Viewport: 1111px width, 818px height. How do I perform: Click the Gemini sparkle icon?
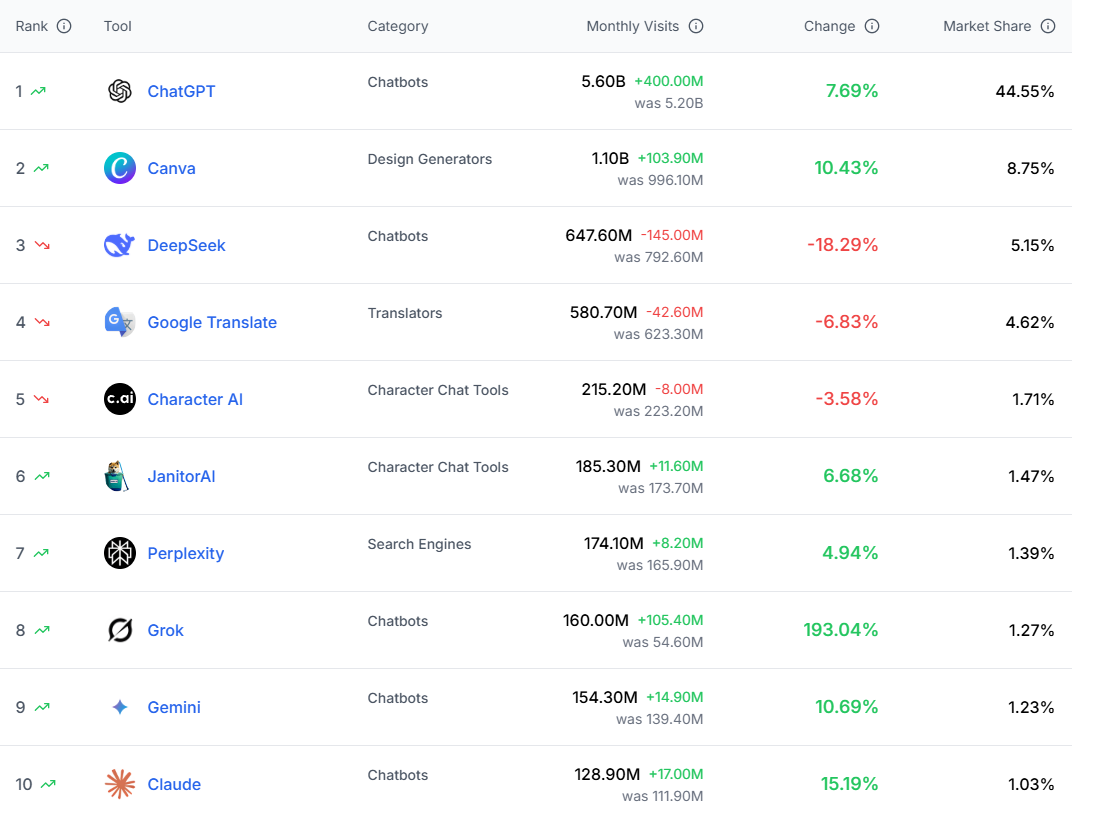(x=120, y=707)
